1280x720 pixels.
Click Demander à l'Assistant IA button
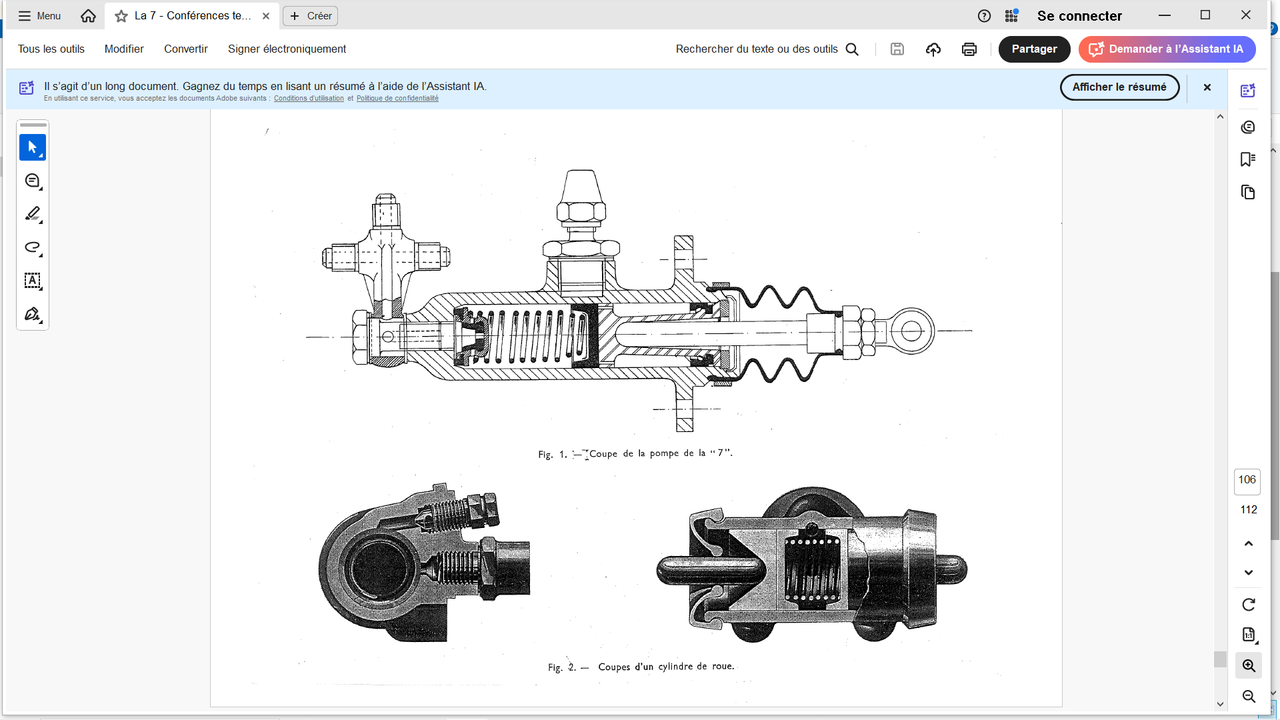(1167, 49)
